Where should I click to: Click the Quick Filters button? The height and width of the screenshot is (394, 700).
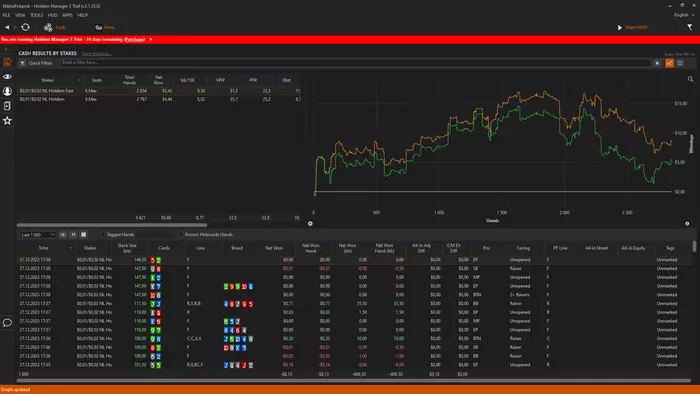pos(36,63)
